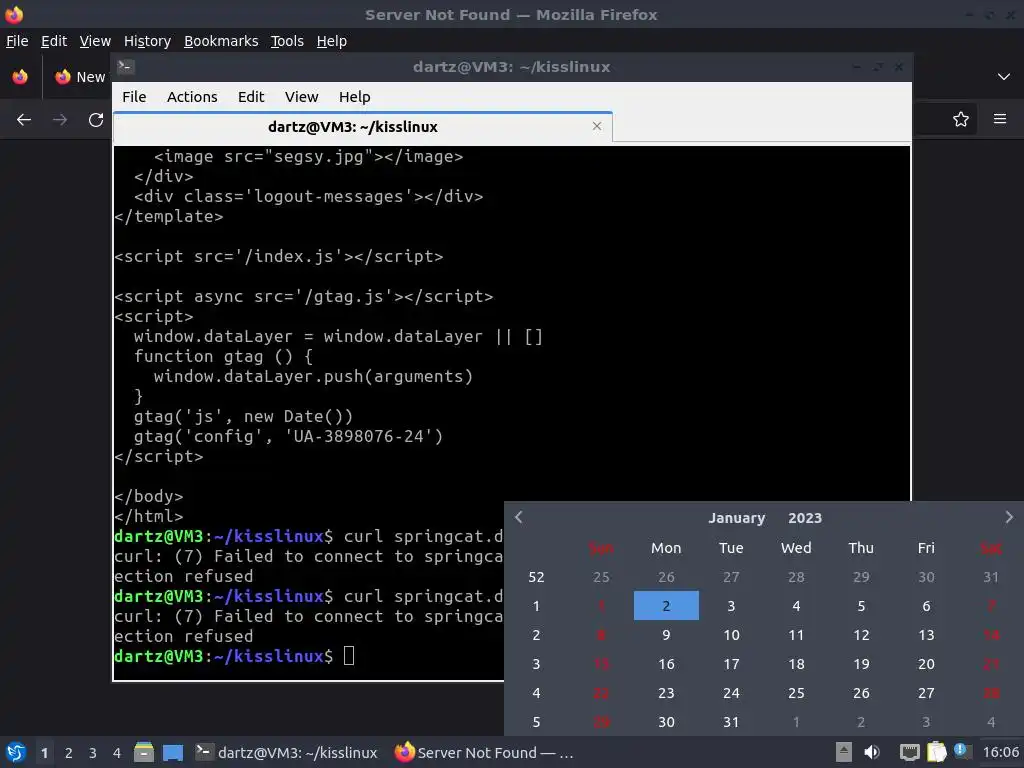The width and height of the screenshot is (1024, 768).
Task: Activate terminal taskbar button dartz@VM3
Action: click(x=287, y=752)
